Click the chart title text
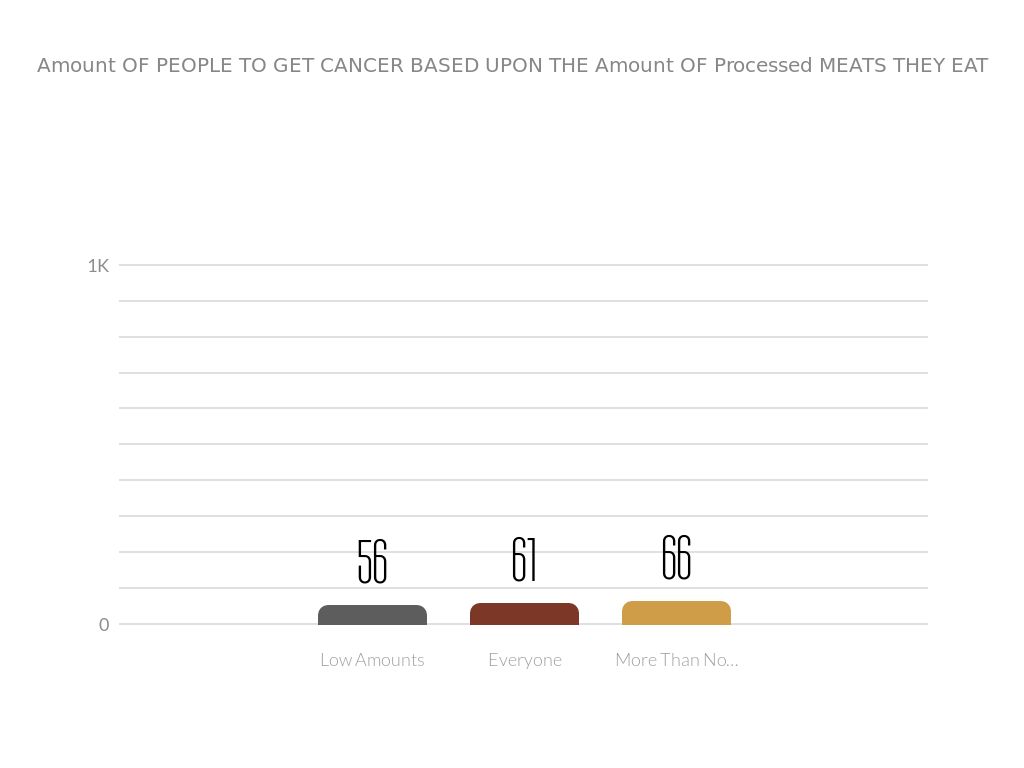The image size is (1024, 768). tap(512, 66)
